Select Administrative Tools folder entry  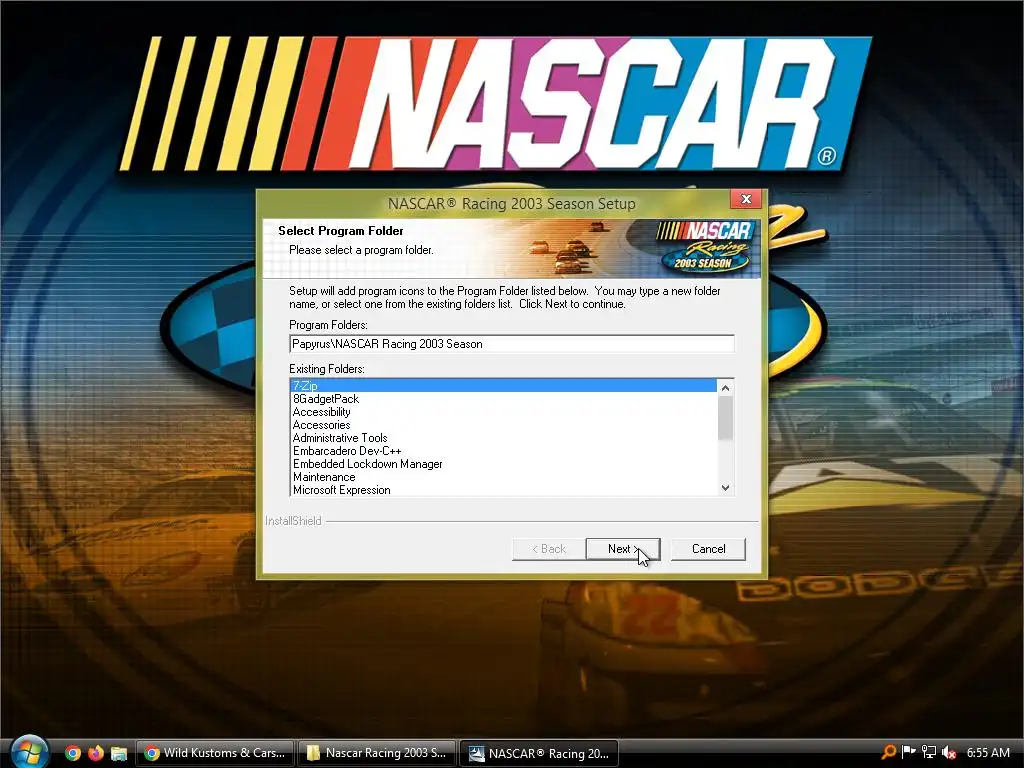click(x=503, y=438)
